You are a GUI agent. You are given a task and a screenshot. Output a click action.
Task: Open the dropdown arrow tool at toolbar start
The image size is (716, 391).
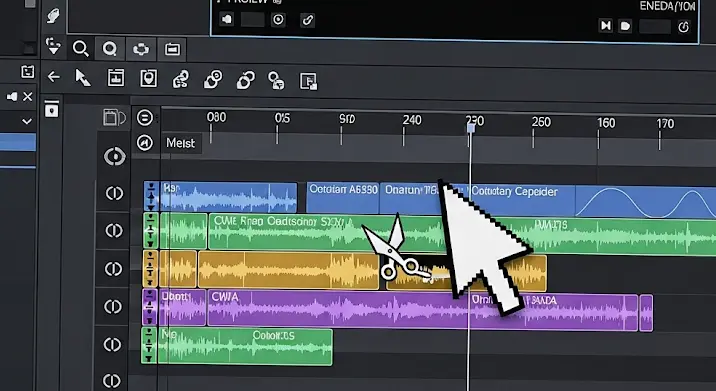coord(53,46)
